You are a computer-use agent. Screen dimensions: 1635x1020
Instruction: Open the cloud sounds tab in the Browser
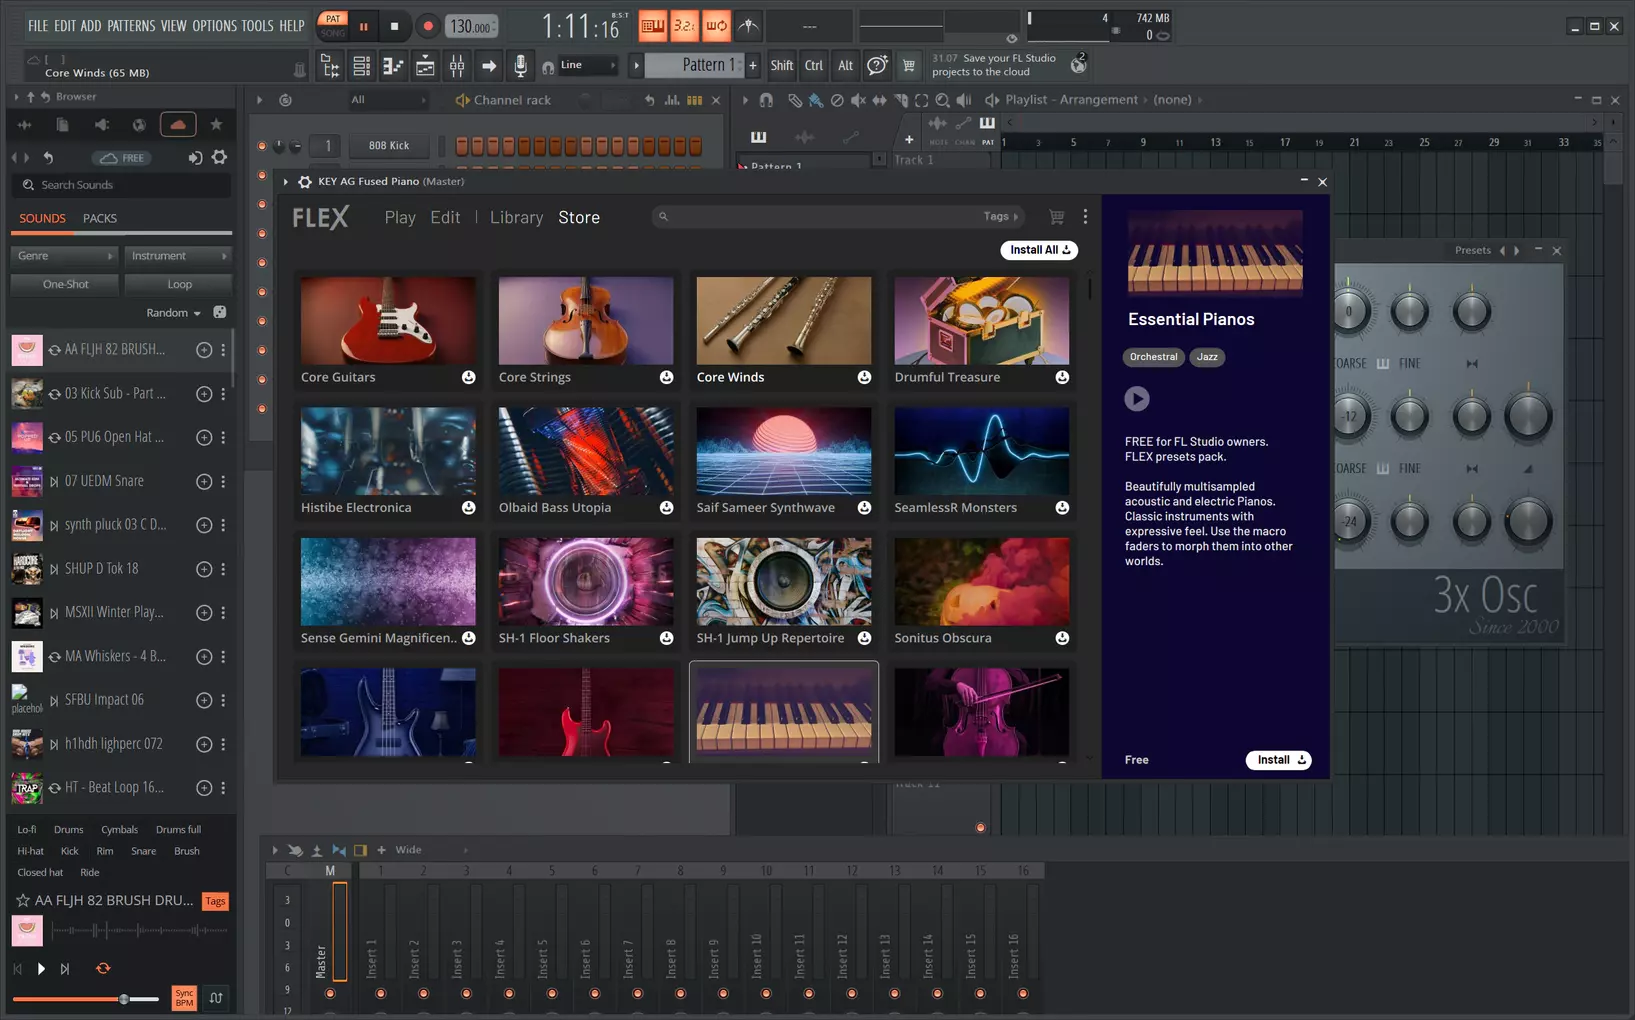click(x=178, y=125)
